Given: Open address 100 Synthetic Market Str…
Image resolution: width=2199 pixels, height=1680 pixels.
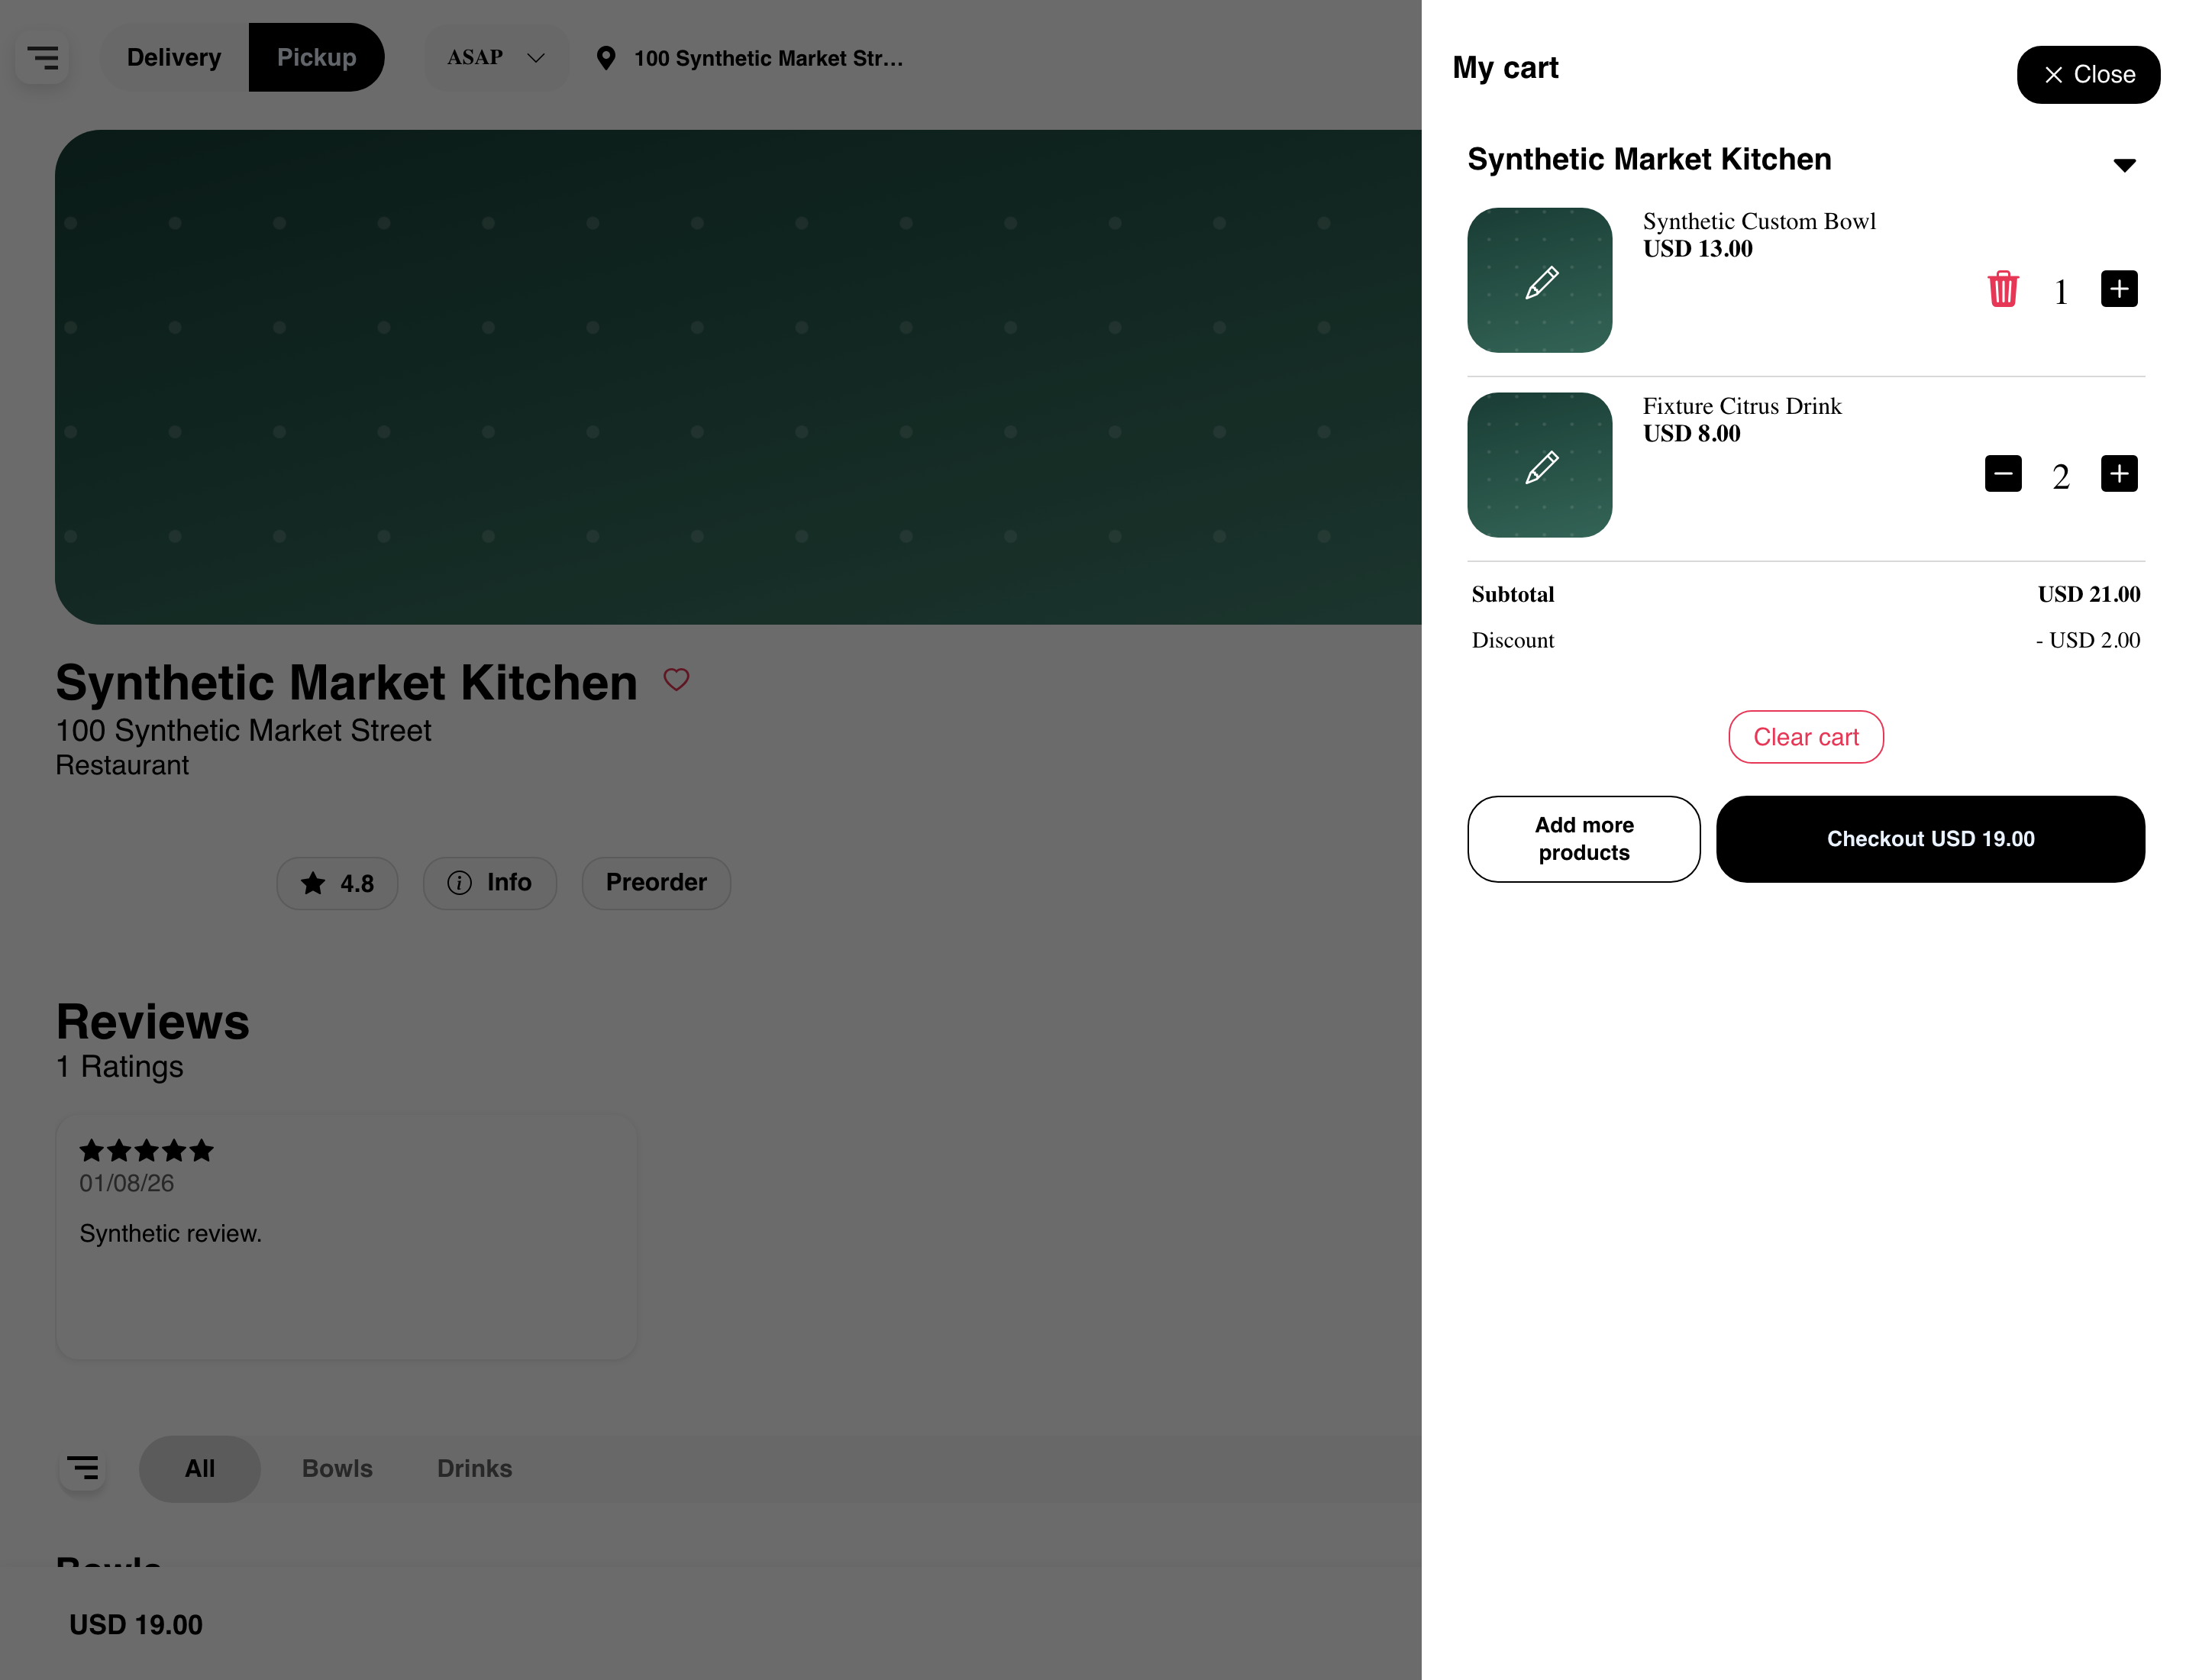Looking at the screenshot, I should pos(768,58).
